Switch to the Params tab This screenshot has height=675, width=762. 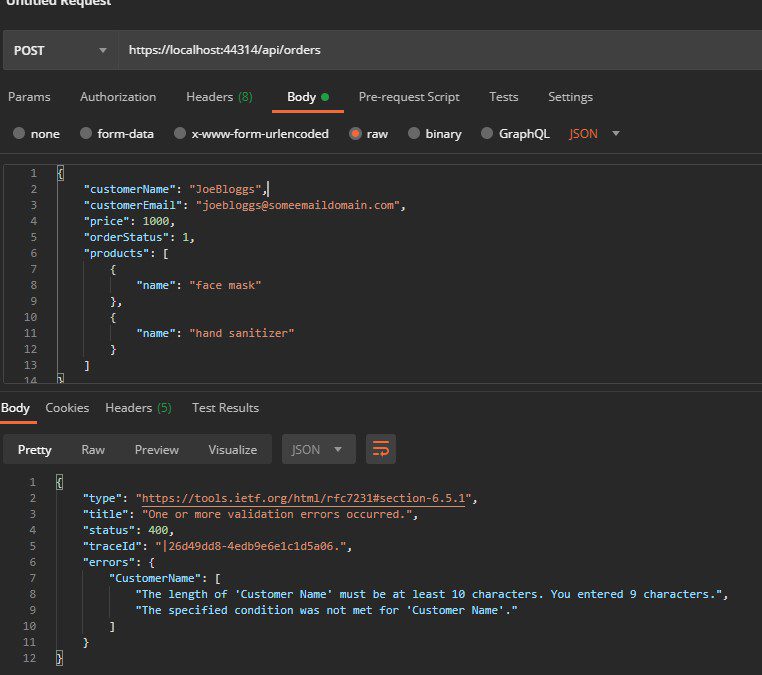[29, 97]
